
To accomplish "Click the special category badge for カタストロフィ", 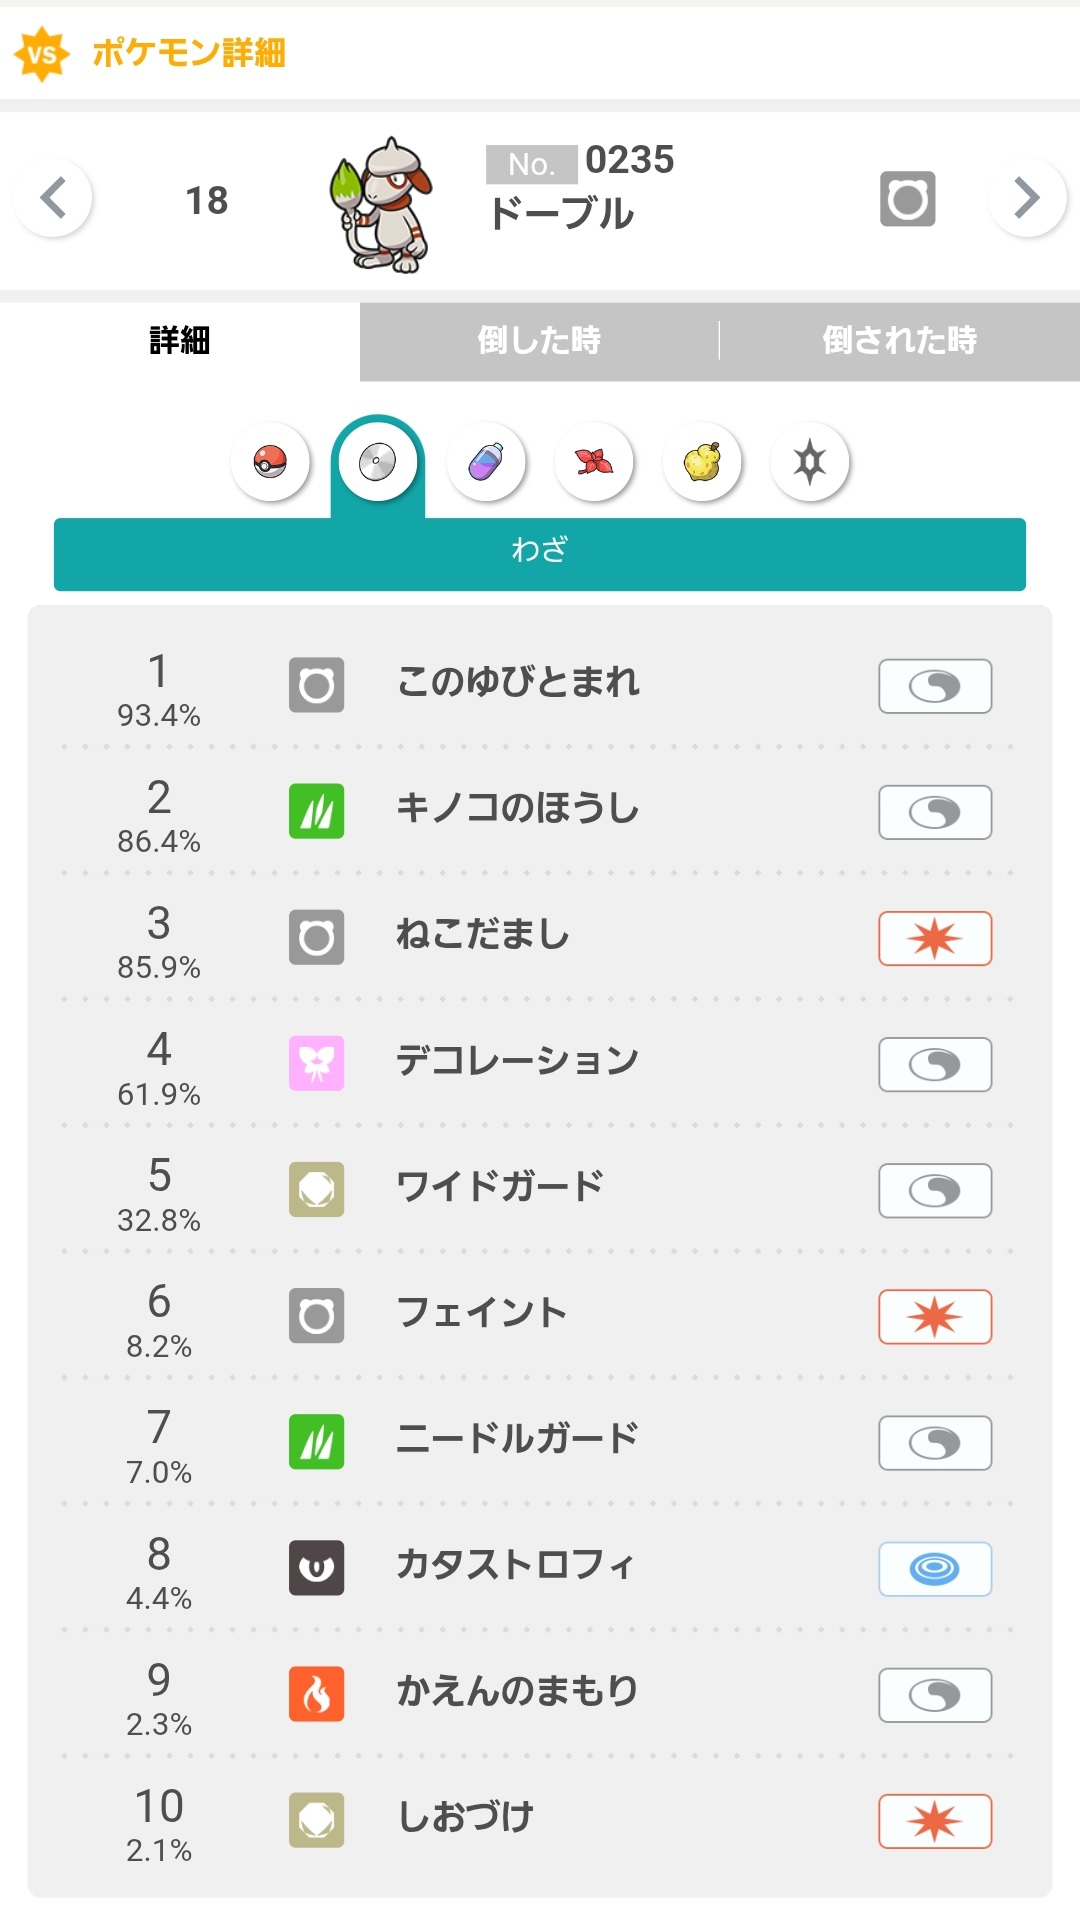I will pos(935,1569).
